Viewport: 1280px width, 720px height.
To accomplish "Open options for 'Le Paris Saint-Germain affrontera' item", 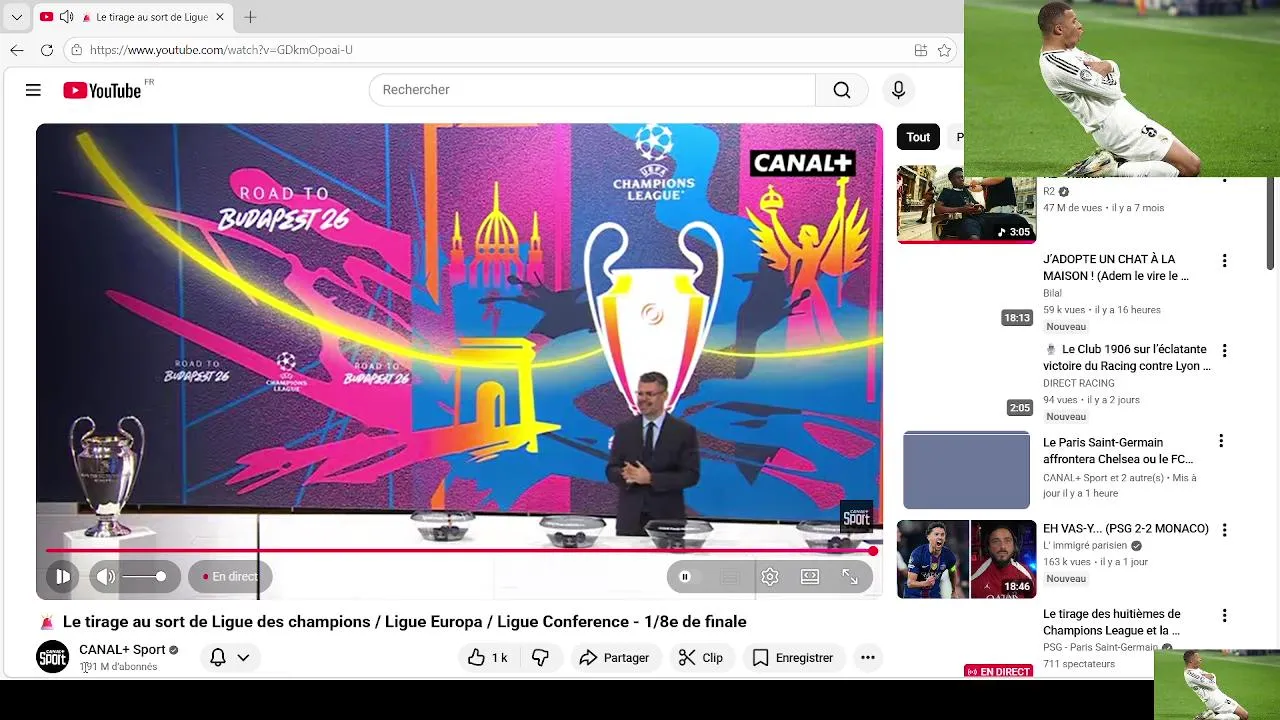I will [x=1221, y=441].
